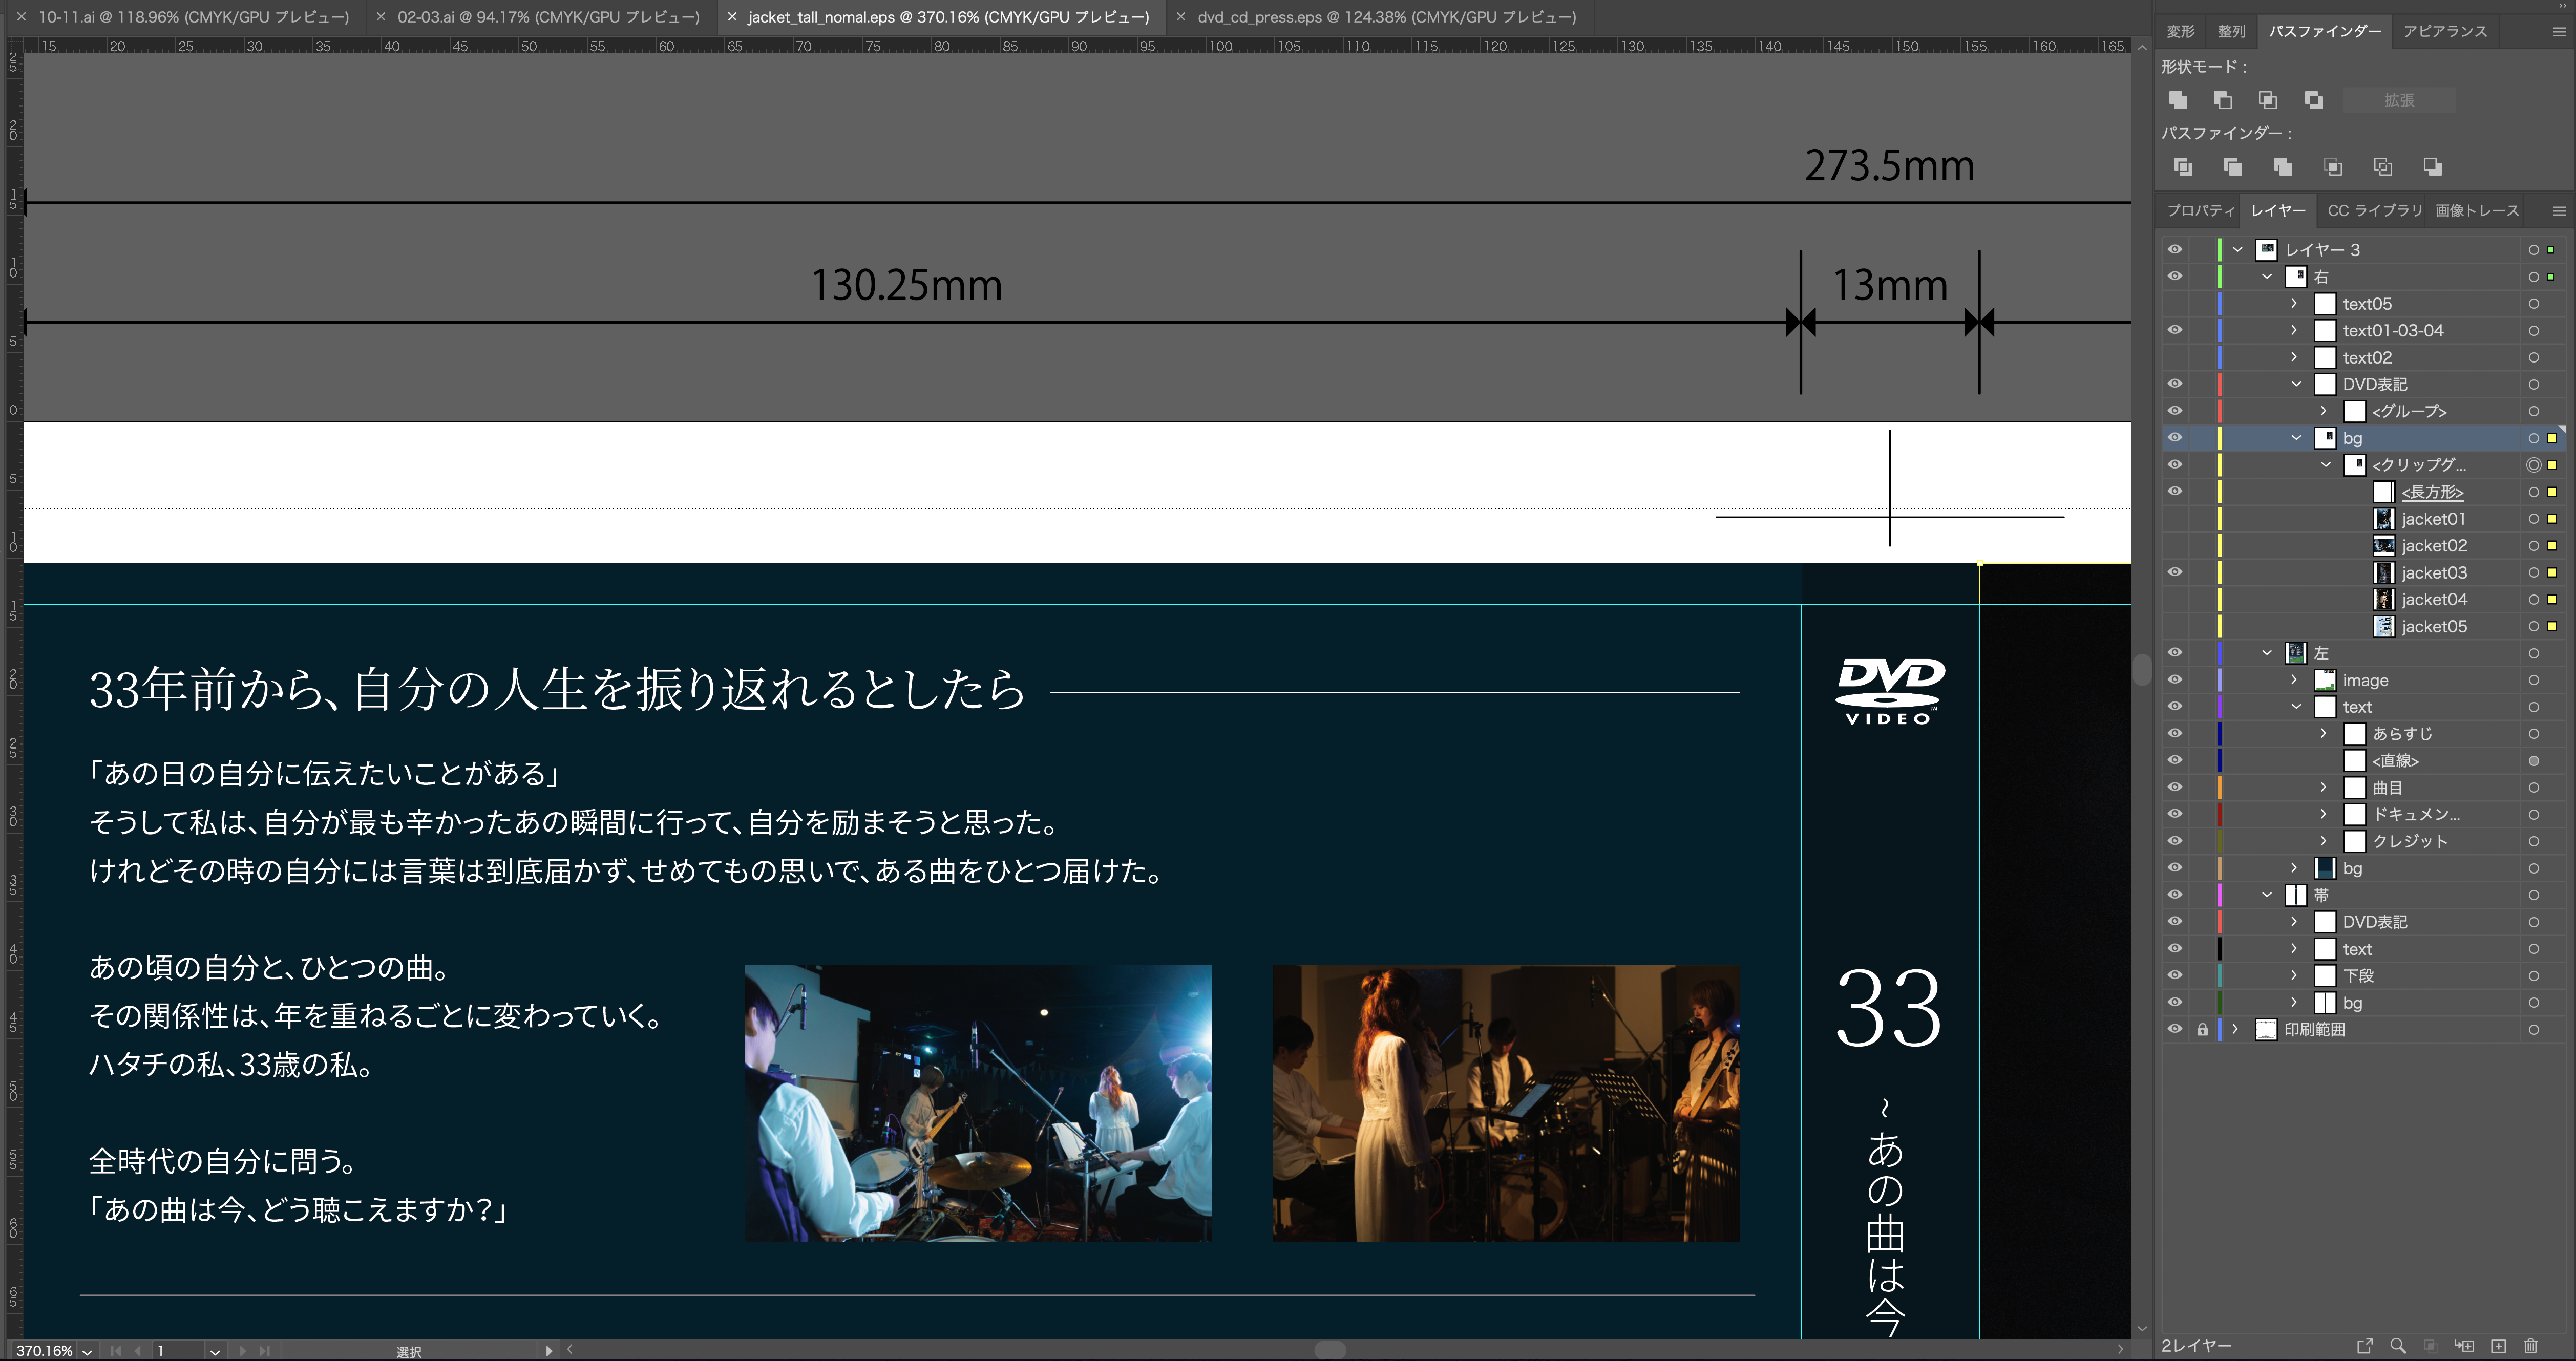Click the locate object magnifier icon
The width and height of the screenshot is (2576, 1361).
click(2398, 1346)
